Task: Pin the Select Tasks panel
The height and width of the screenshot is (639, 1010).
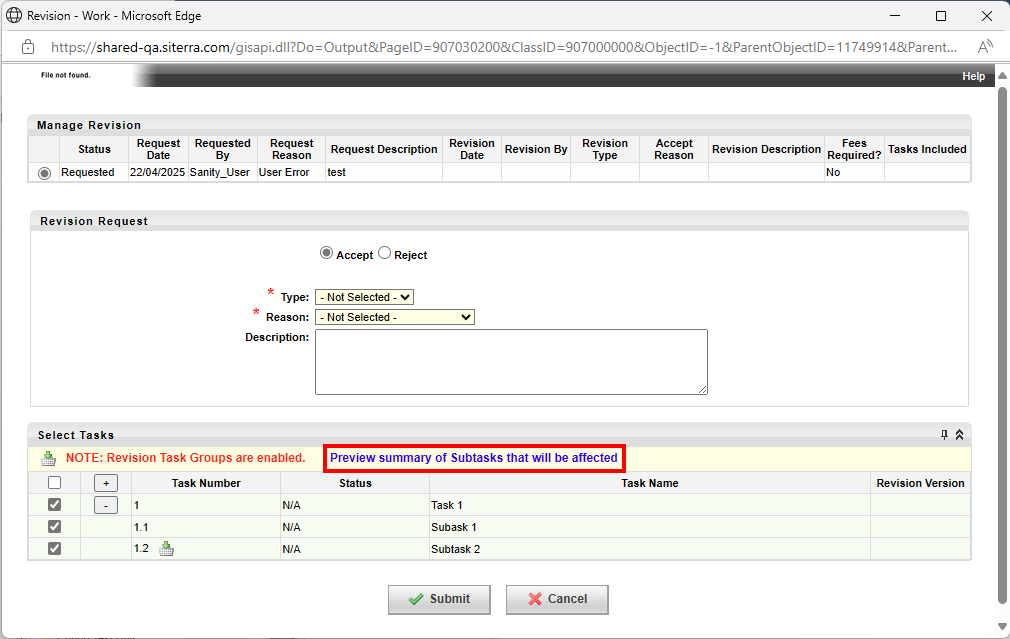Action: coord(944,435)
